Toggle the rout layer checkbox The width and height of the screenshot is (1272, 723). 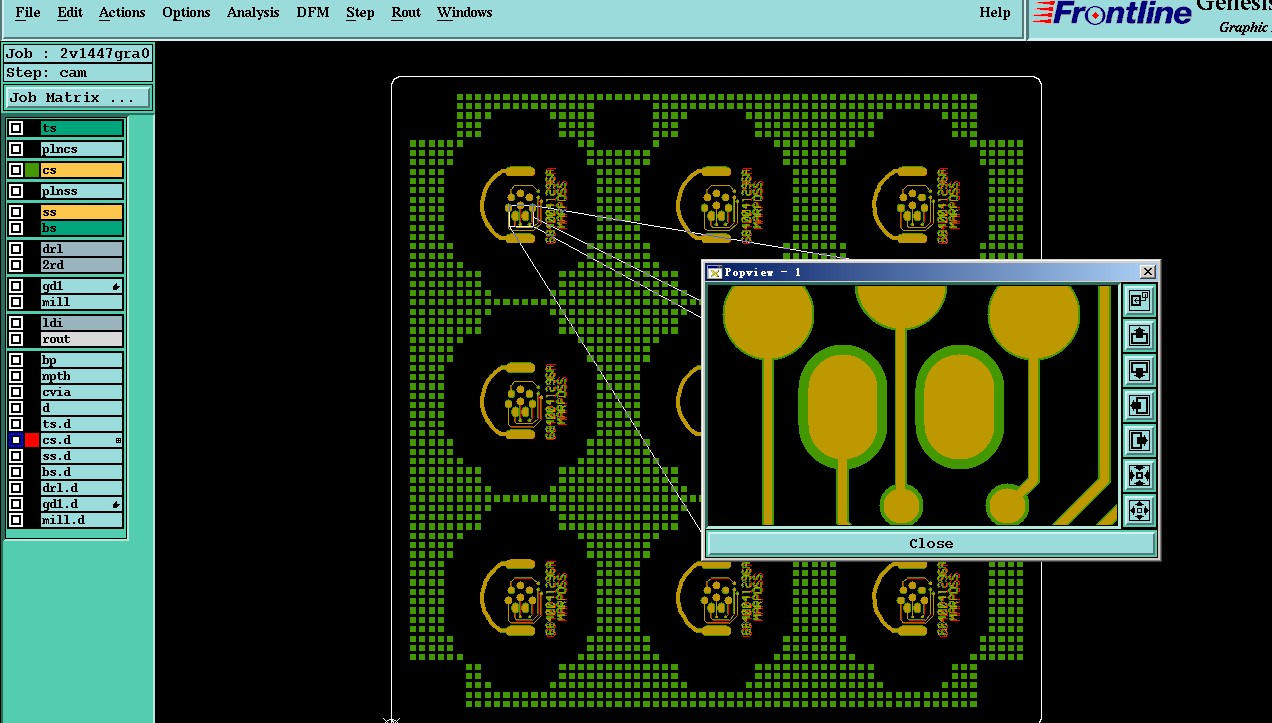tap(16, 339)
